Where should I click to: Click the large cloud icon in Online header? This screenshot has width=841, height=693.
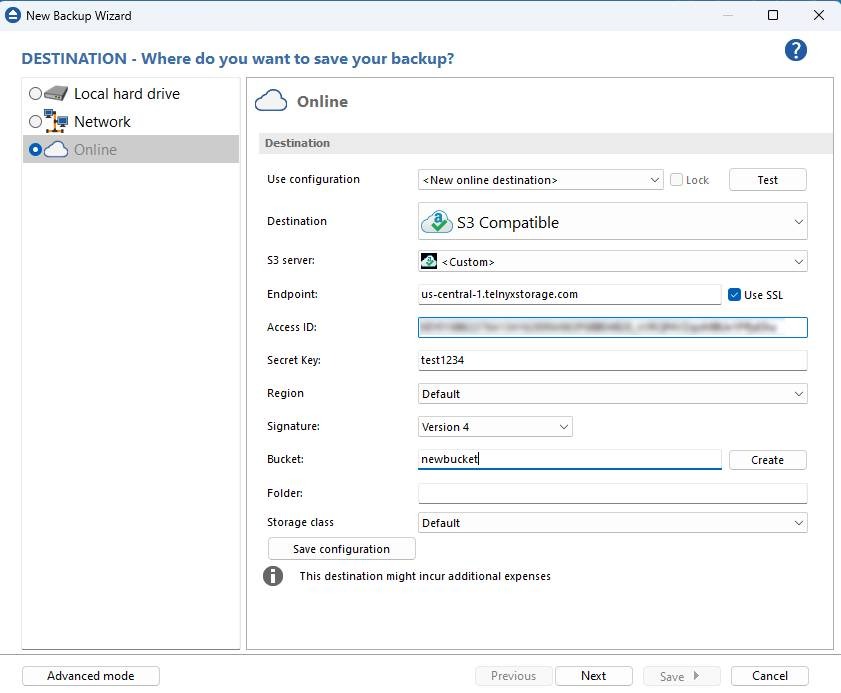point(271,100)
